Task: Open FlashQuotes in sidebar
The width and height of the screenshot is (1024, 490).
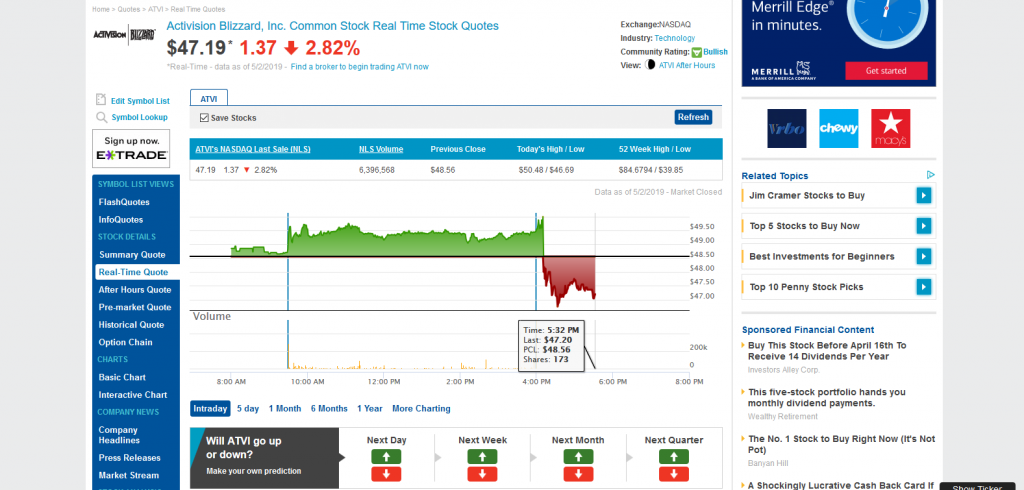Action: pyautogui.click(x=124, y=202)
